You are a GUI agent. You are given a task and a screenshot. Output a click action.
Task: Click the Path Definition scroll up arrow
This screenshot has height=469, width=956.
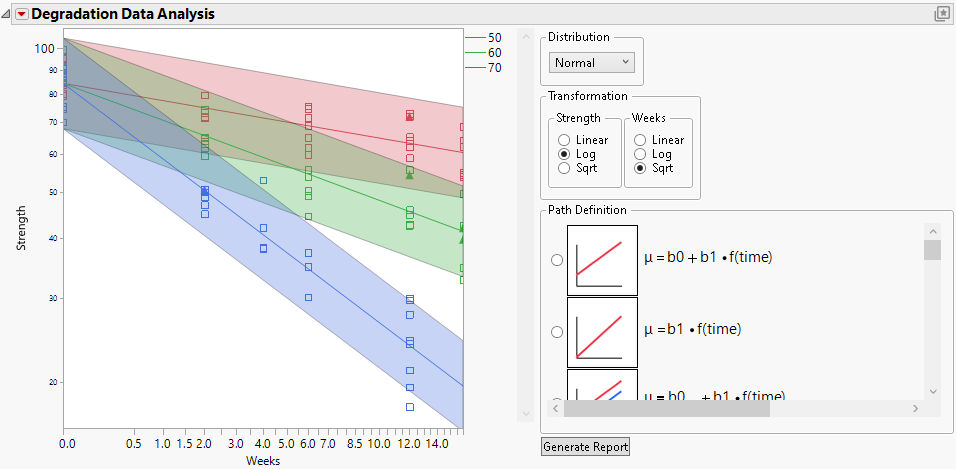[932, 230]
